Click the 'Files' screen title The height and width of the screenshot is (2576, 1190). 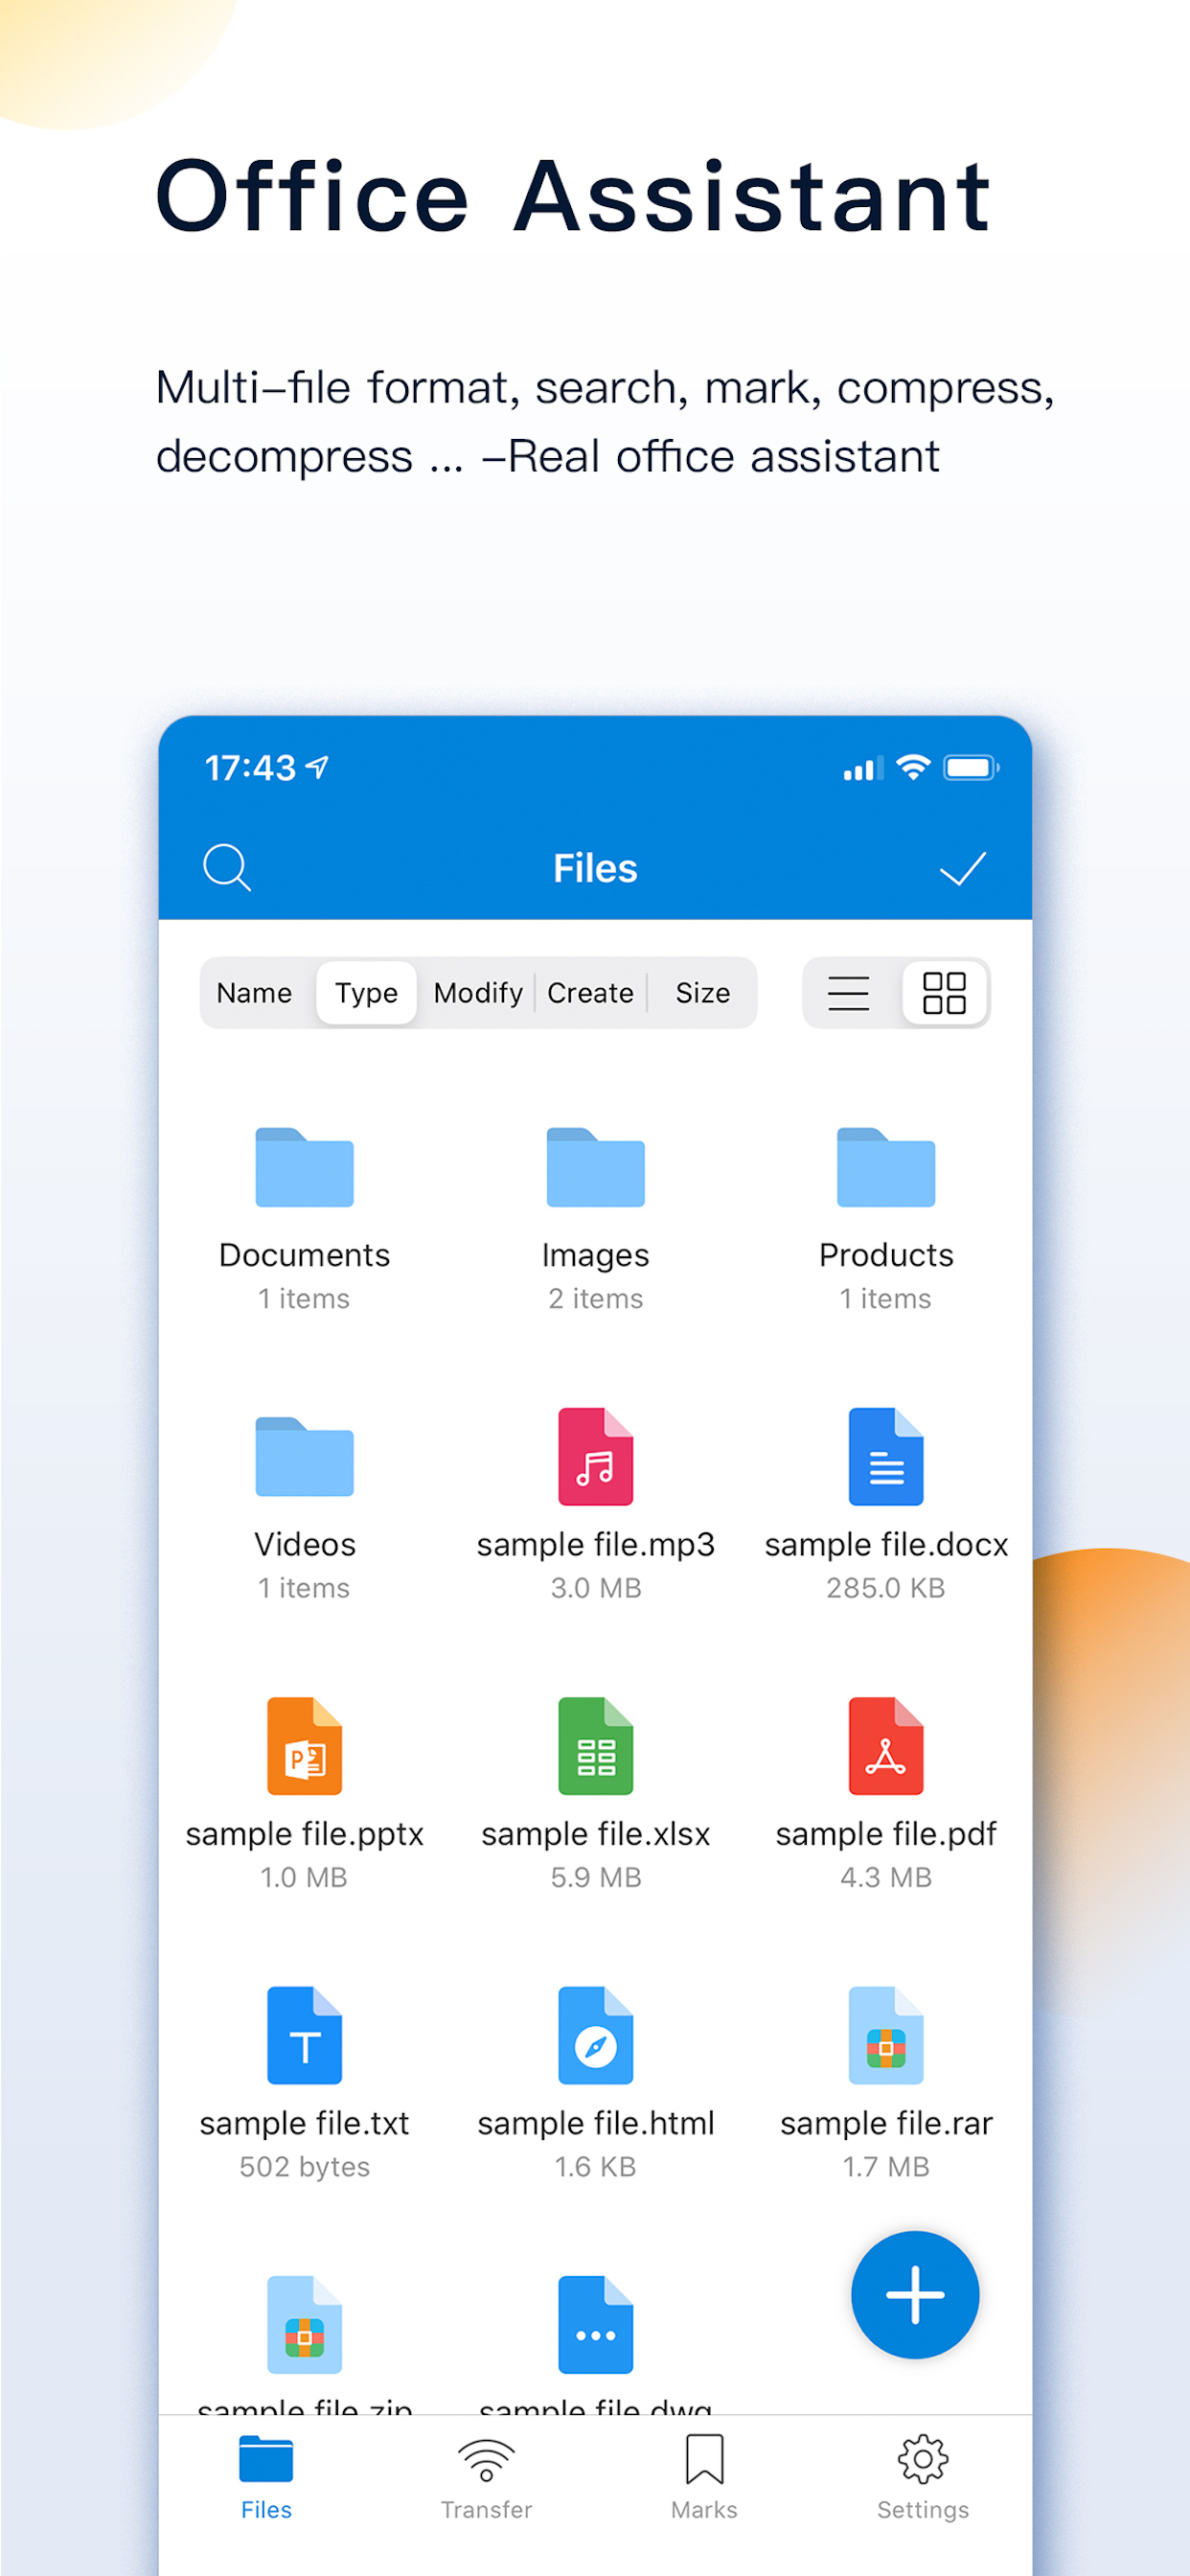coord(595,868)
